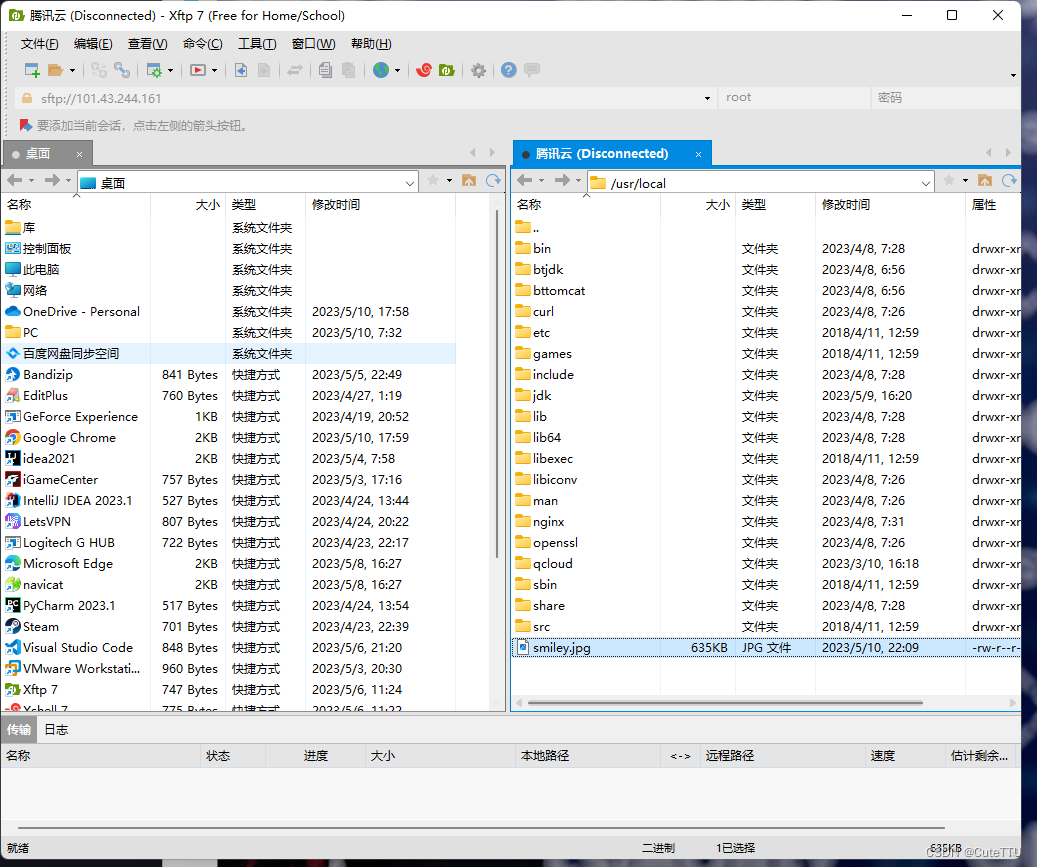Expand the globe icon dropdown arrow
The height and width of the screenshot is (867, 1037).
pos(397,70)
